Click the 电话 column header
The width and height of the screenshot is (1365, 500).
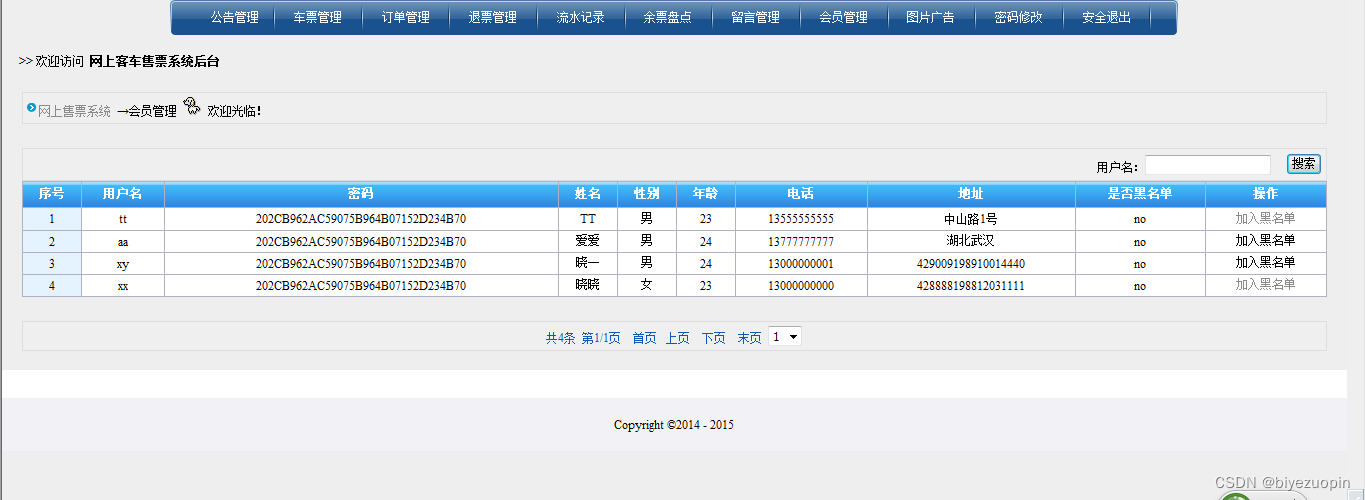(x=801, y=194)
